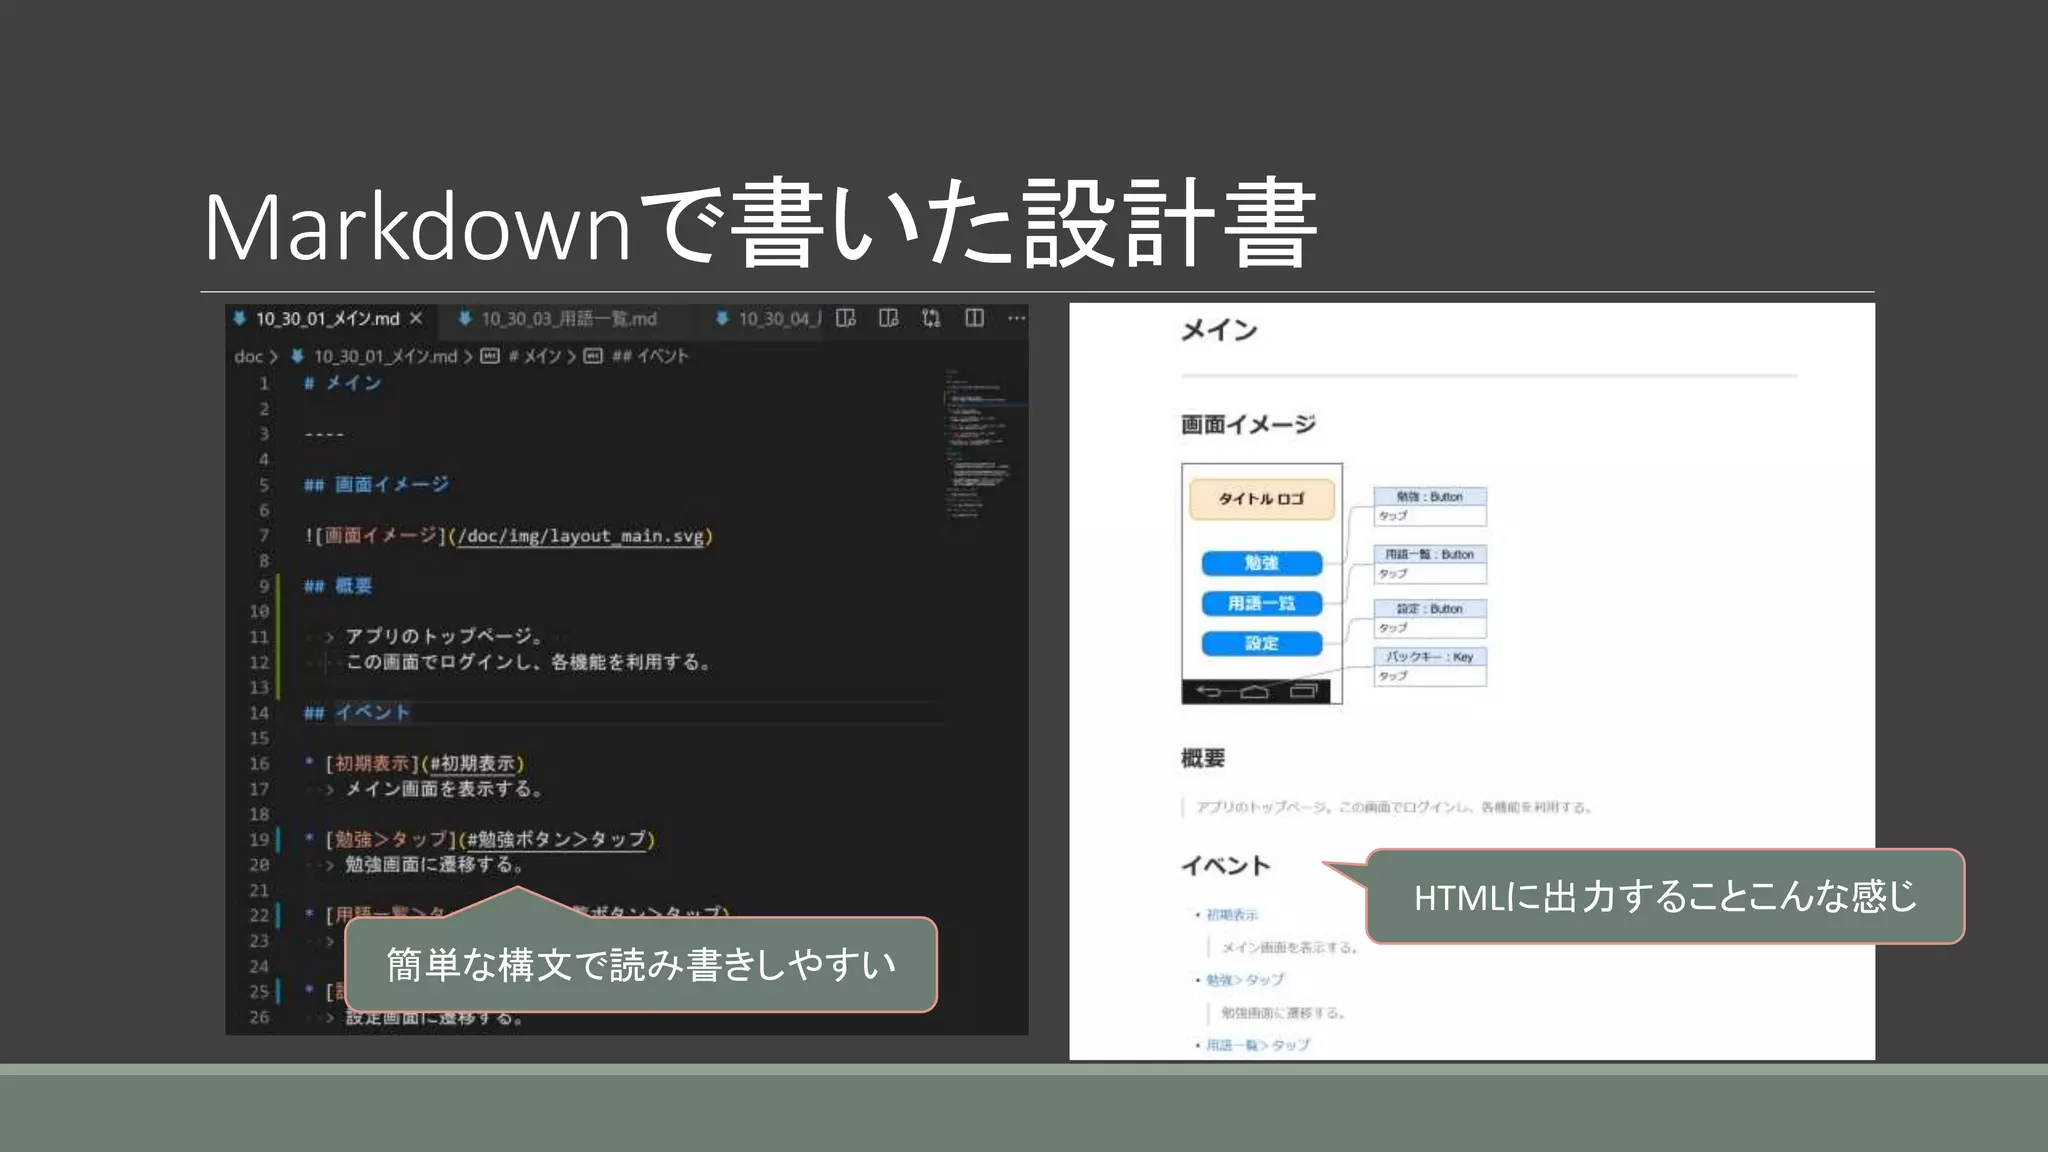Screen dimensions: 2048x1152
Task: Select the doc folder in the breadcrumb
Action: [248, 356]
